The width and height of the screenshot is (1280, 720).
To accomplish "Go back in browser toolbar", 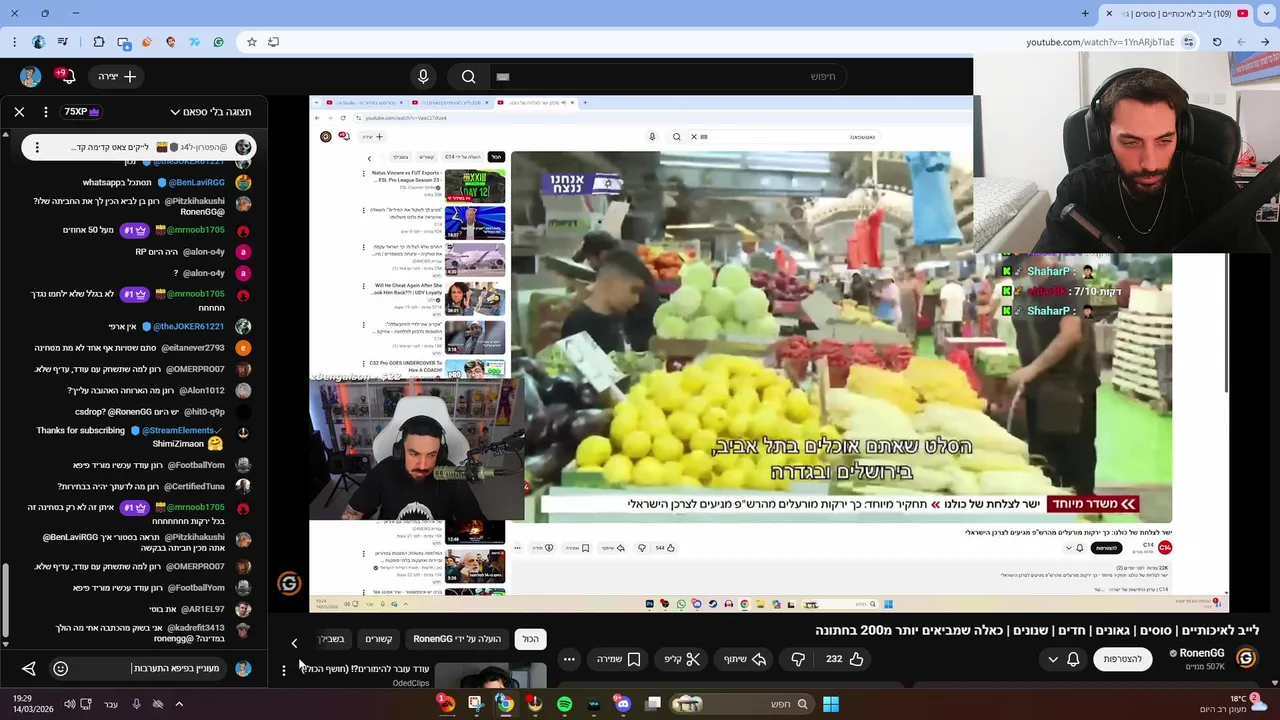I will [1265, 42].
